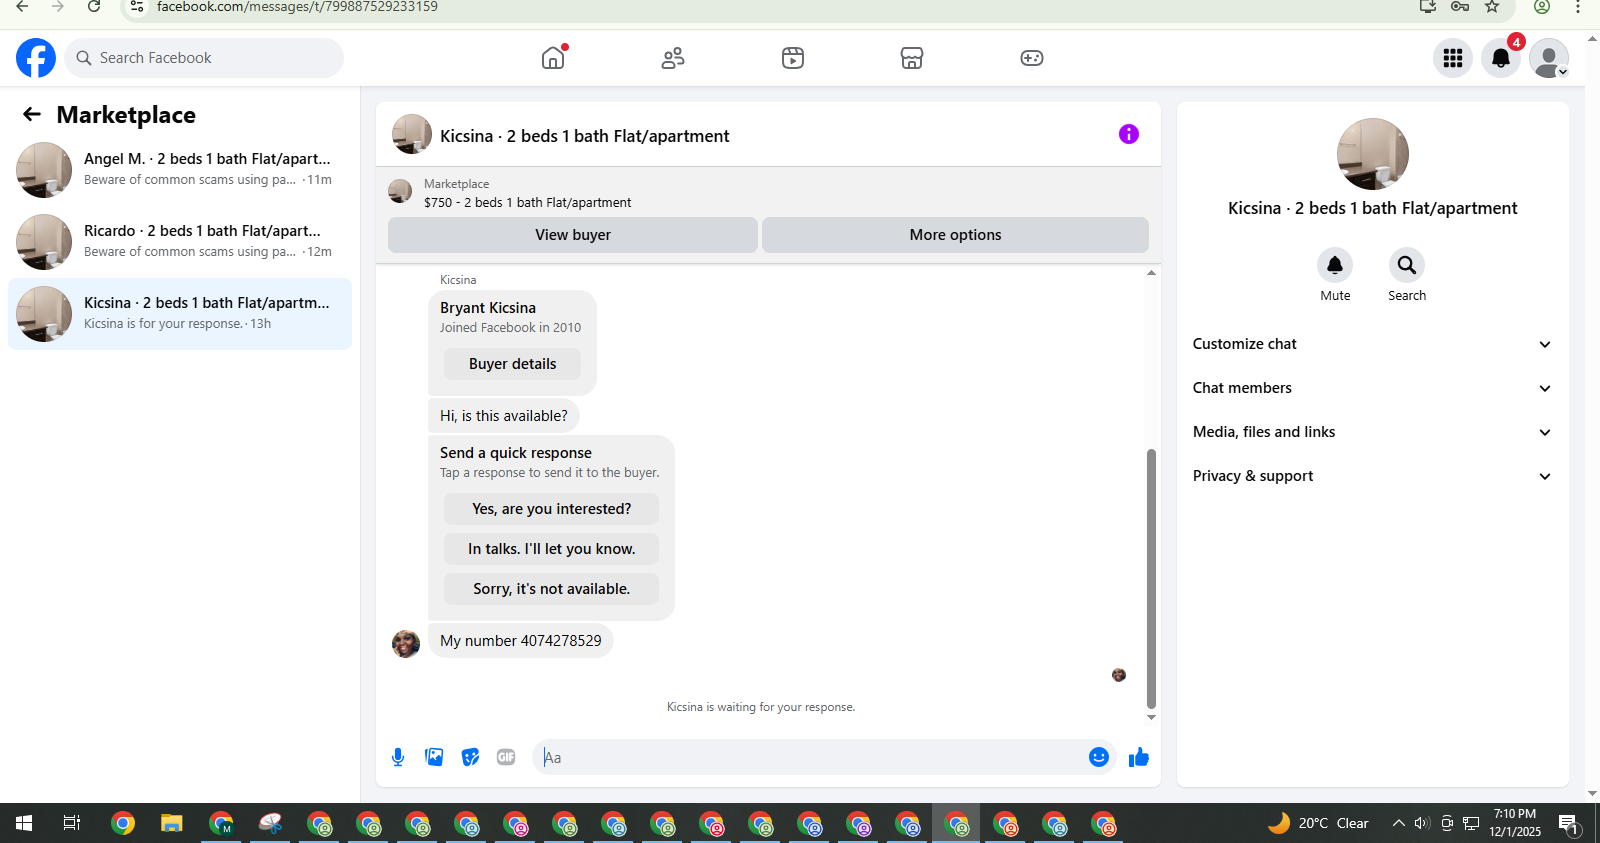Viewport: 1600px width, 843px height.
Task: Click the Search Facebook field
Action: [204, 58]
